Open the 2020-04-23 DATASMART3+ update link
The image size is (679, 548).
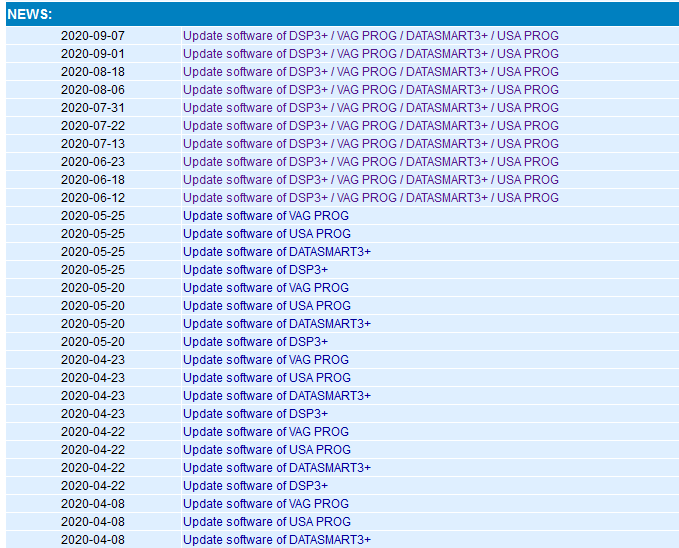277,396
